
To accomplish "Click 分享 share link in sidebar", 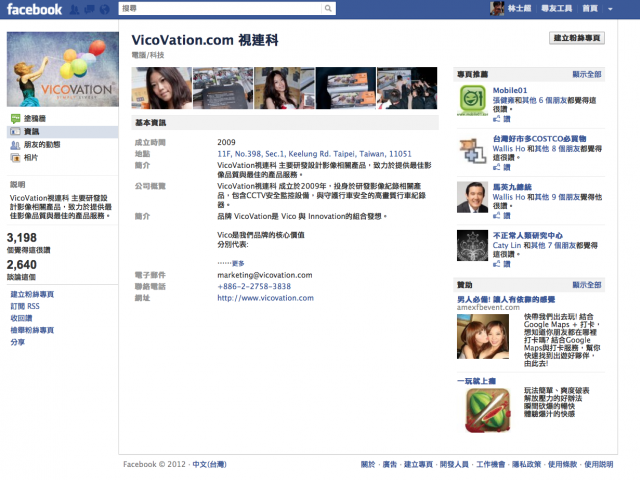I will pyautogui.click(x=18, y=342).
